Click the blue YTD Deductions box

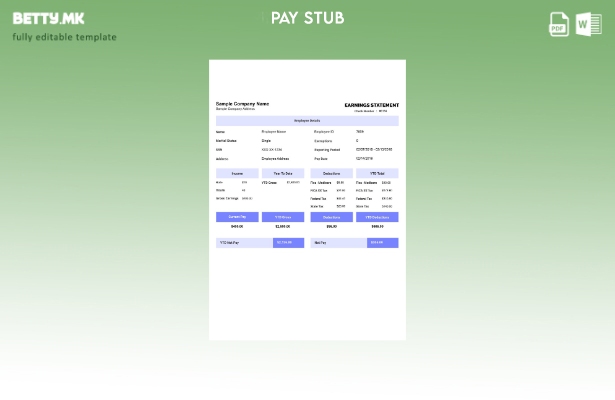tap(377, 217)
